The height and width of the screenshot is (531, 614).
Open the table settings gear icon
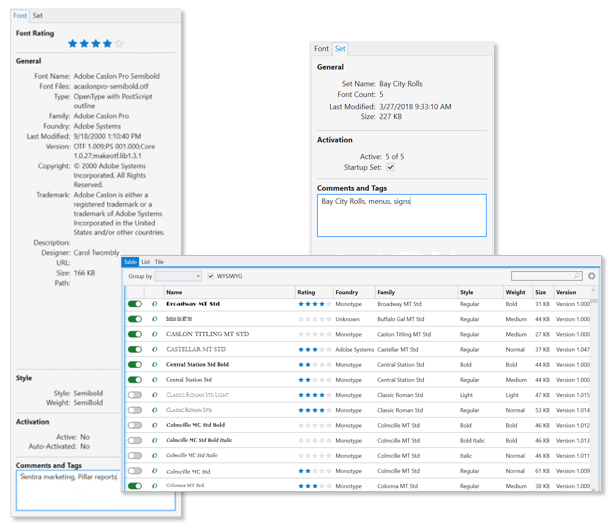coord(591,276)
